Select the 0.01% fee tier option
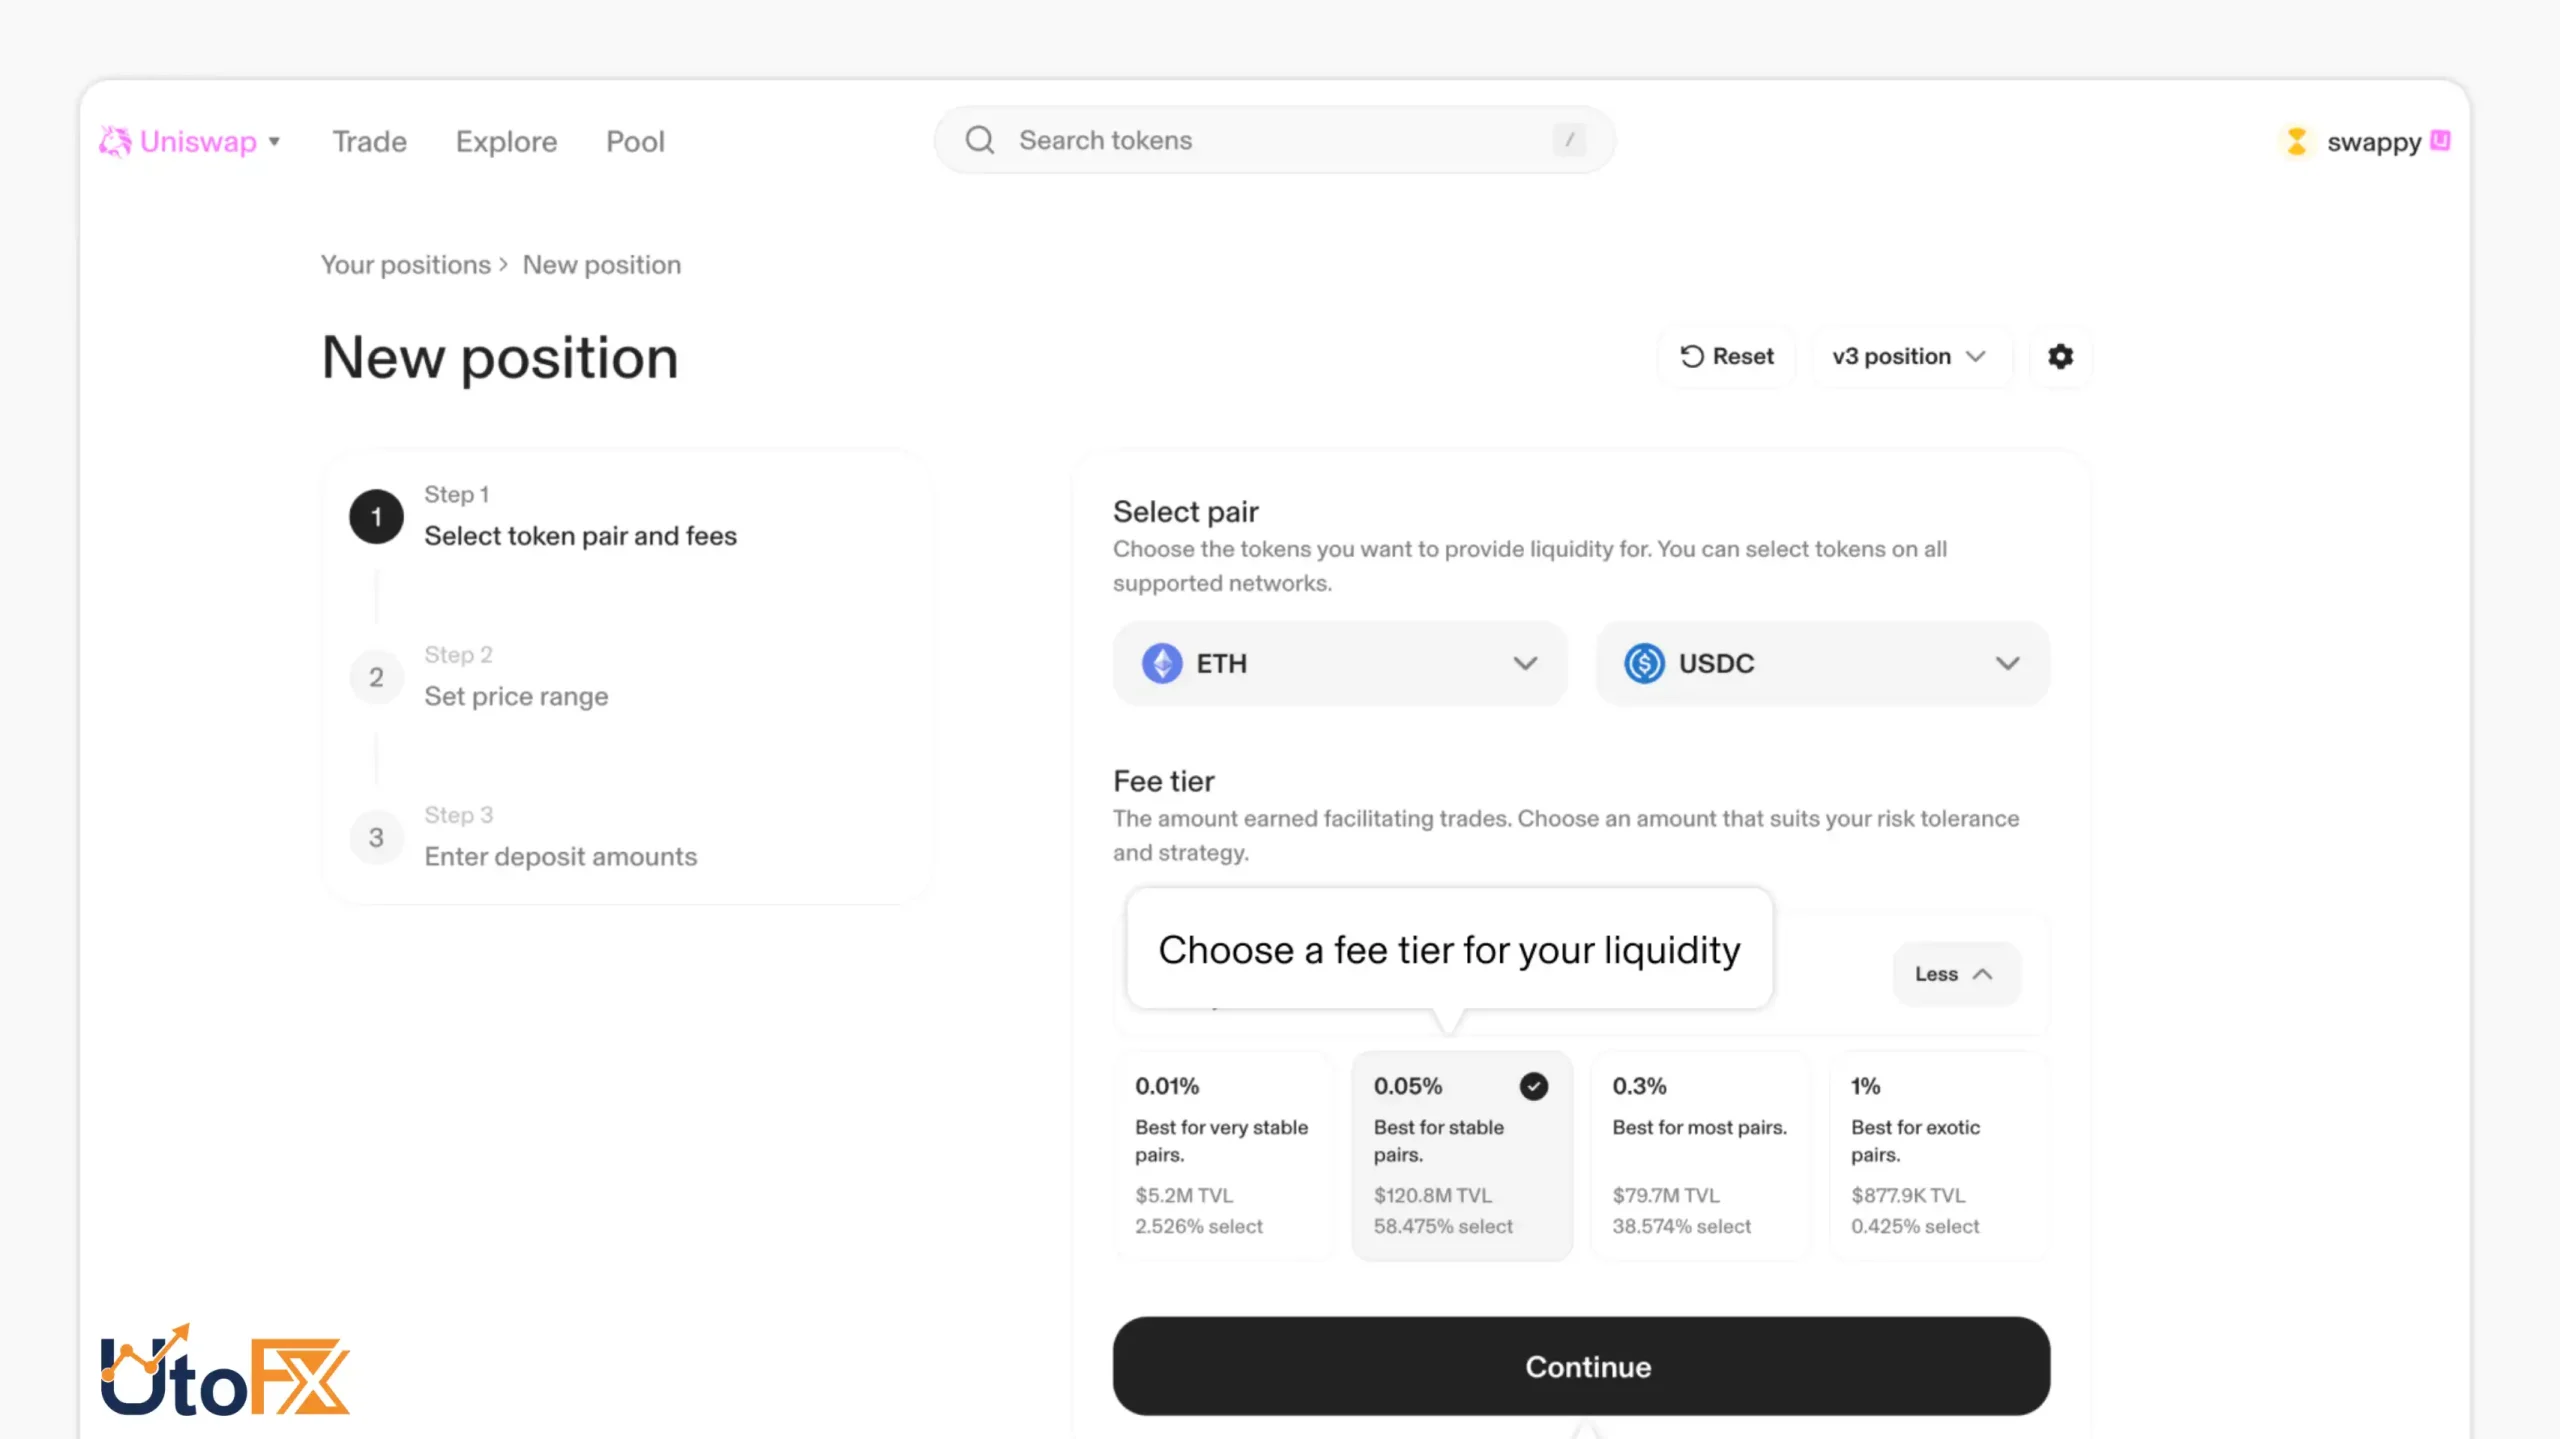The height and width of the screenshot is (1439, 2560). [1224, 1155]
